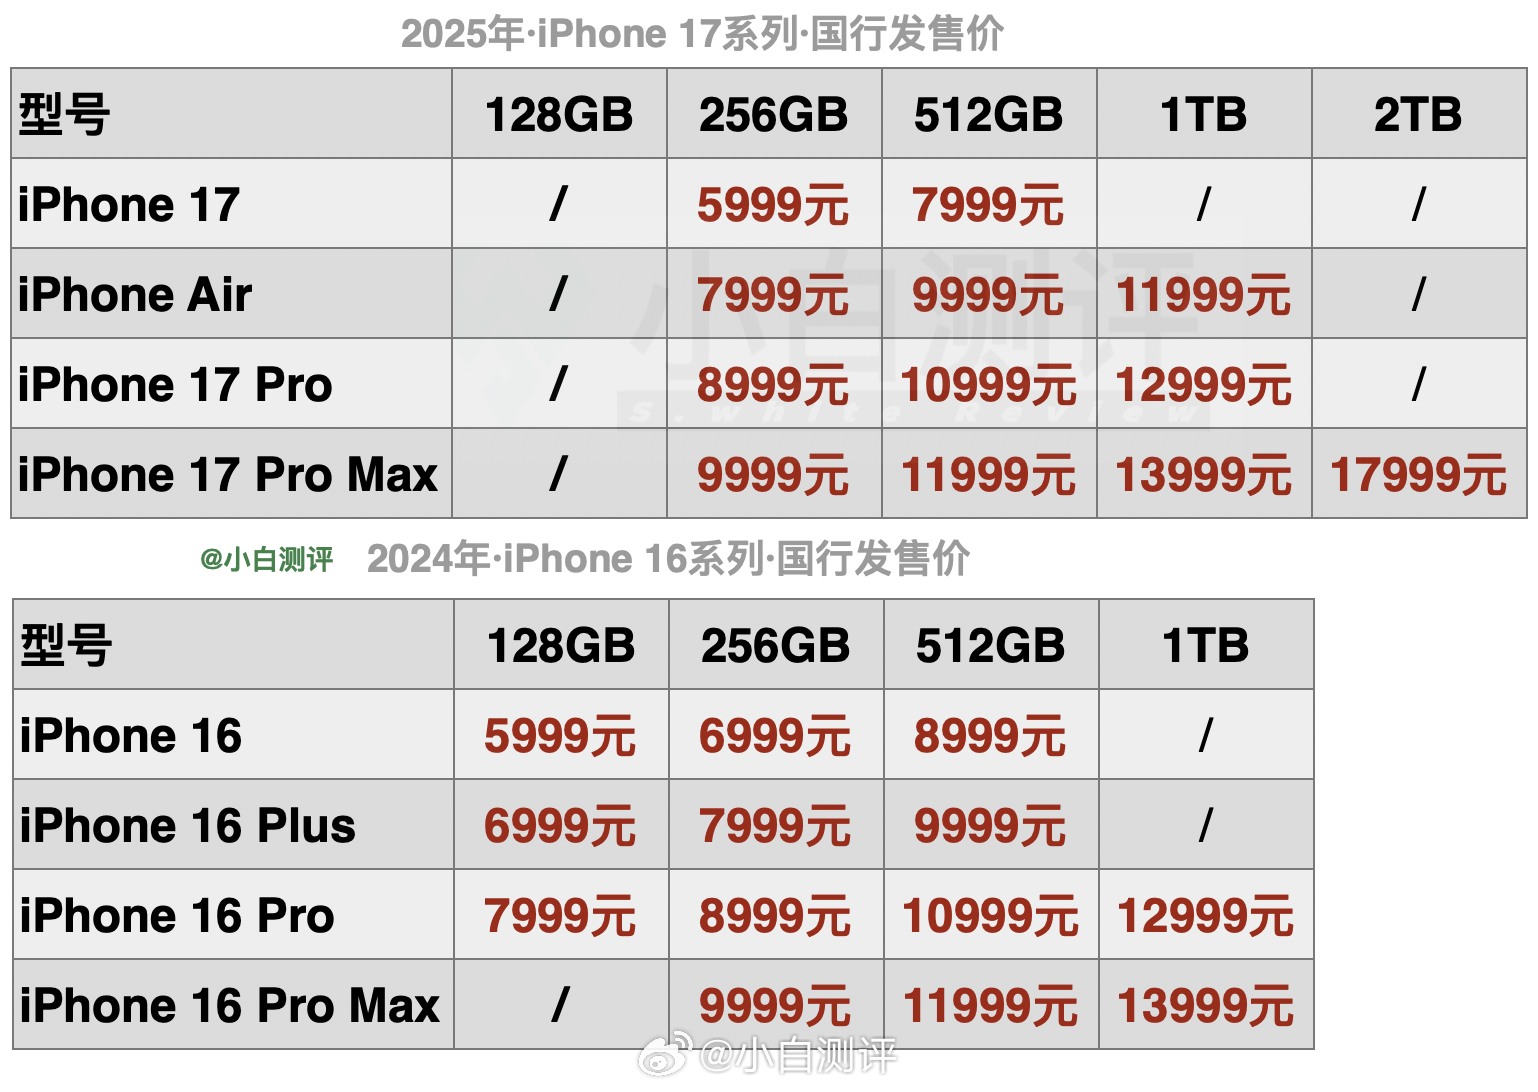Click iPhone 16 128GB price 5999元
This screenshot has height=1092, width=1538.
(x=560, y=736)
